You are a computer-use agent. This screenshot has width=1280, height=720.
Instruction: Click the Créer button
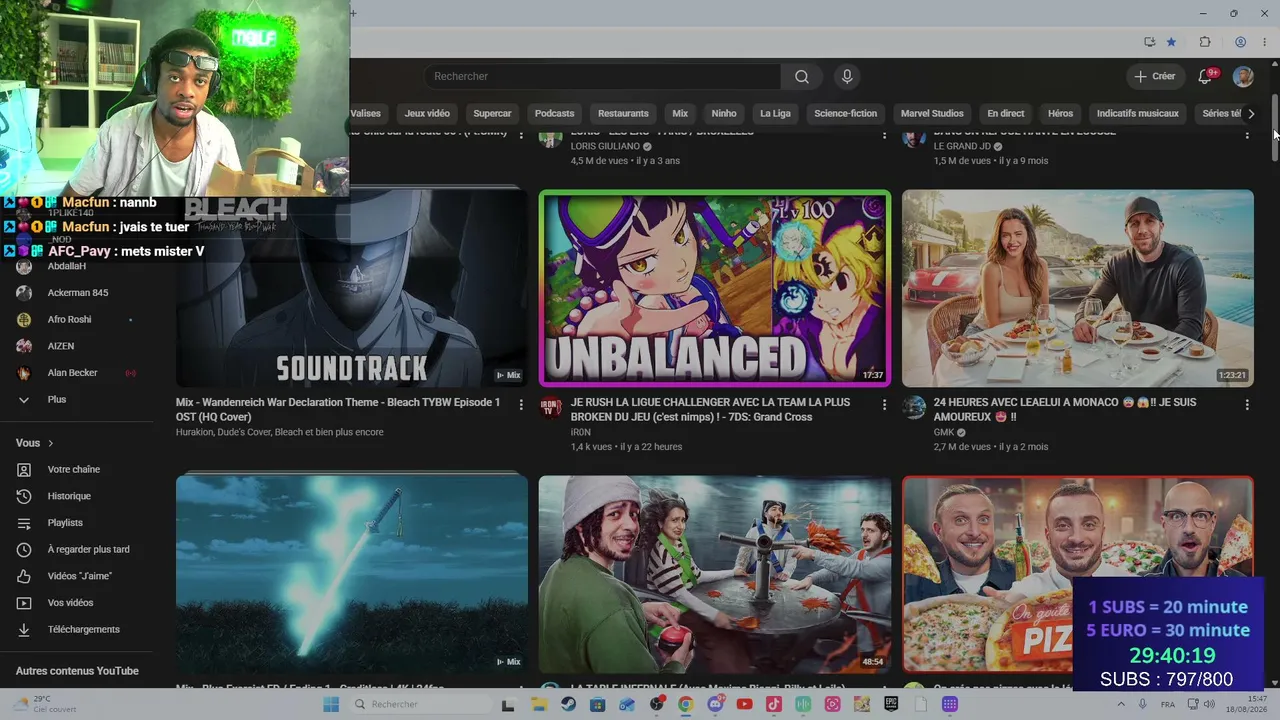point(1155,77)
